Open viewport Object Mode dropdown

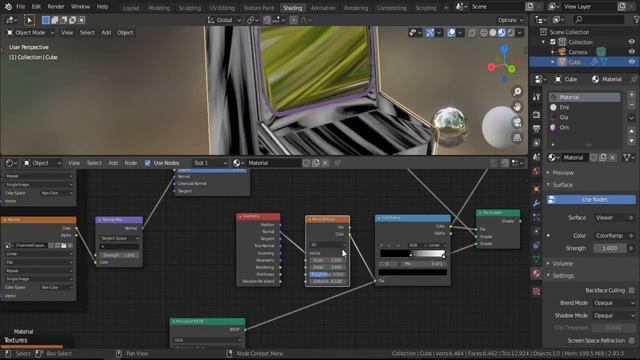tap(30, 33)
